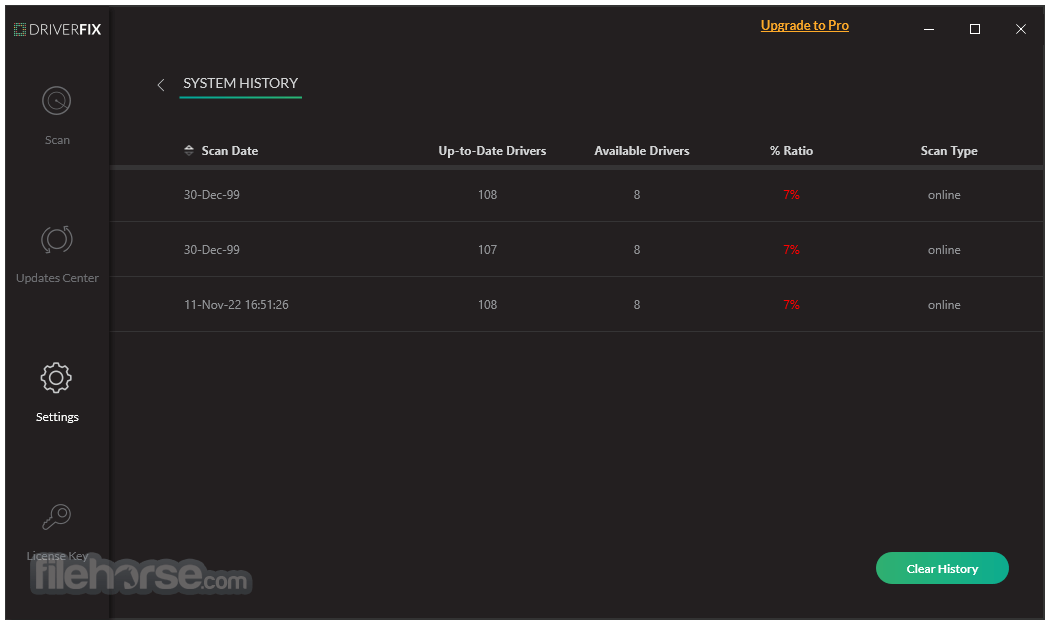
Task: Click the % Ratio column header
Action: pyautogui.click(x=791, y=151)
